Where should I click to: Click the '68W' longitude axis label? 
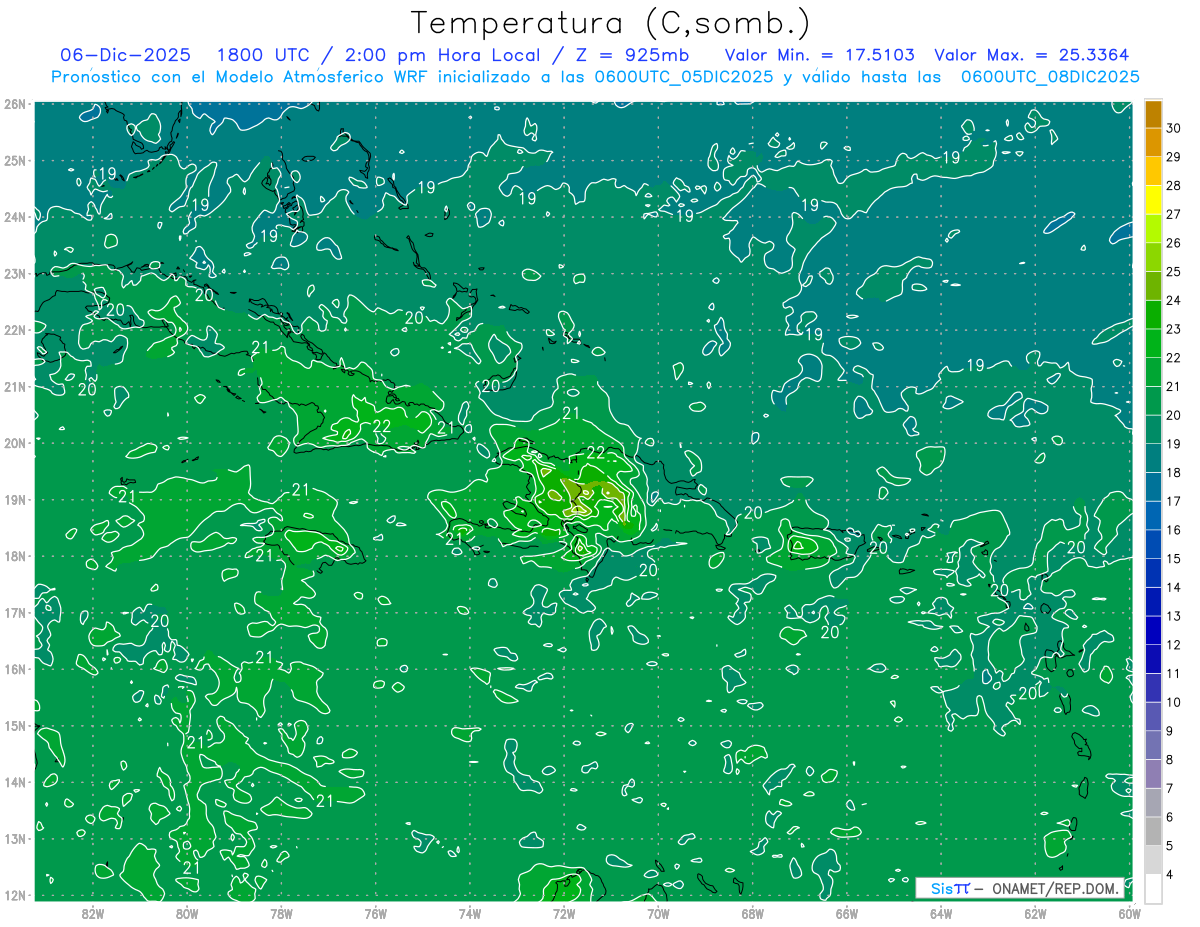(x=752, y=913)
